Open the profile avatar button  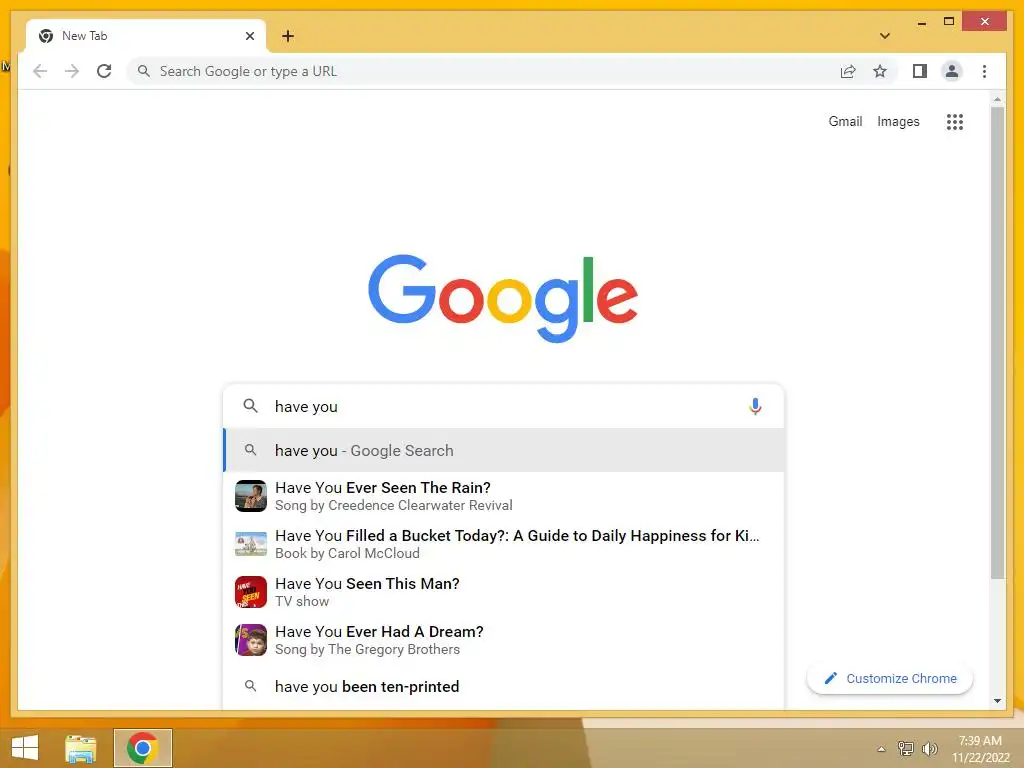point(952,71)
